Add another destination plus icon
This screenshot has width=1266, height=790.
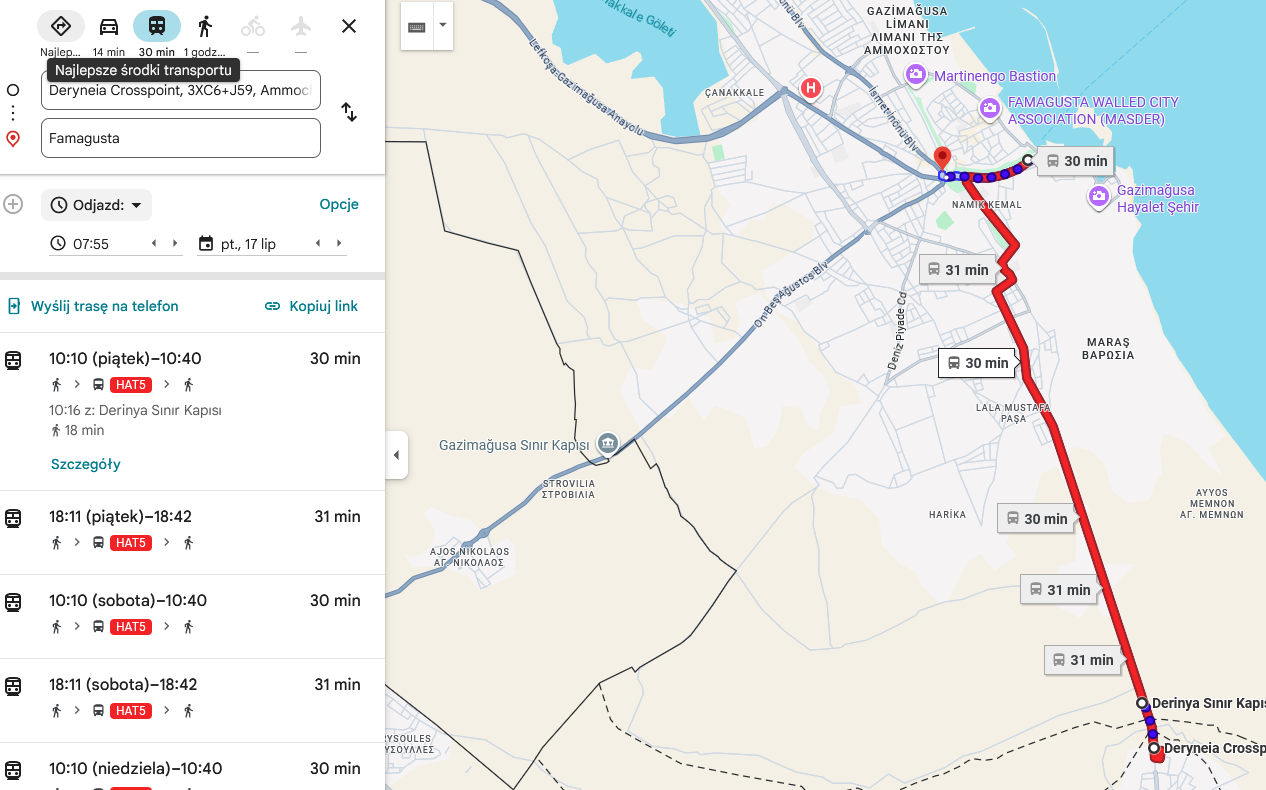coord(13,204)
